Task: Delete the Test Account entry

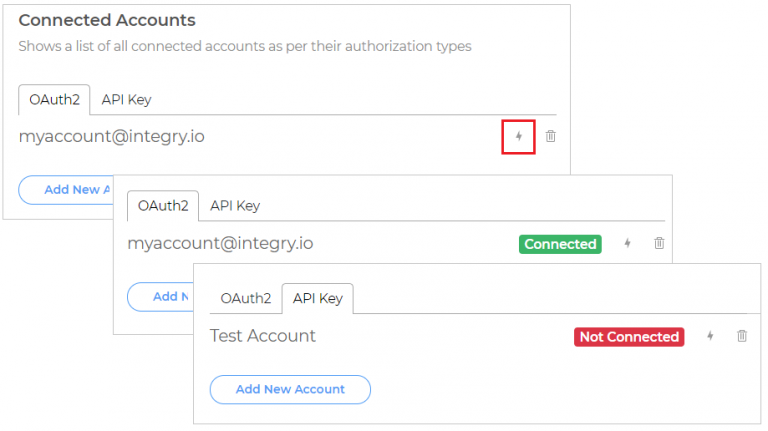Action: coord(742,336)
